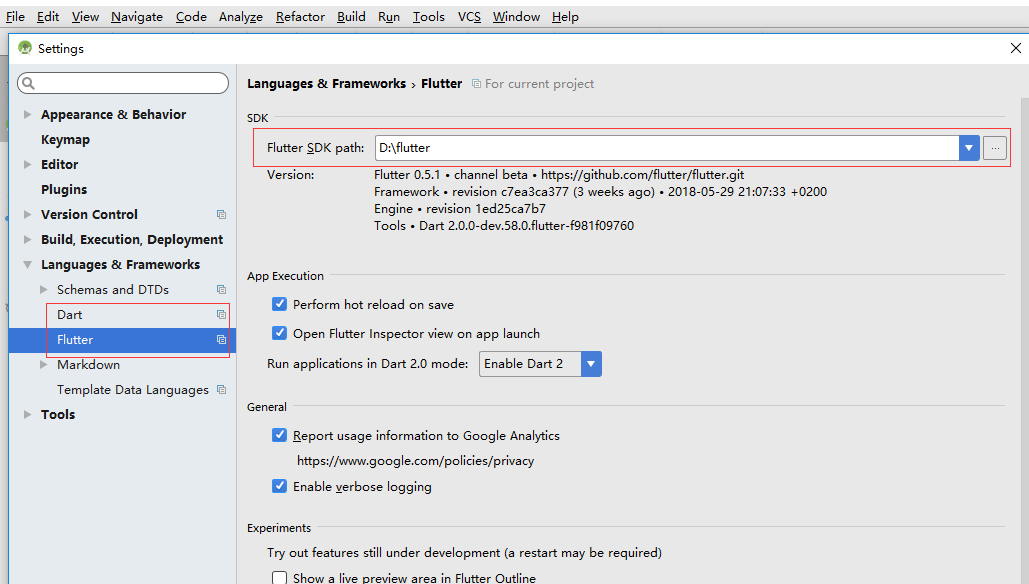Click the For current project icon in header
Screen dimensions: 1029x584
click(476, 84)
